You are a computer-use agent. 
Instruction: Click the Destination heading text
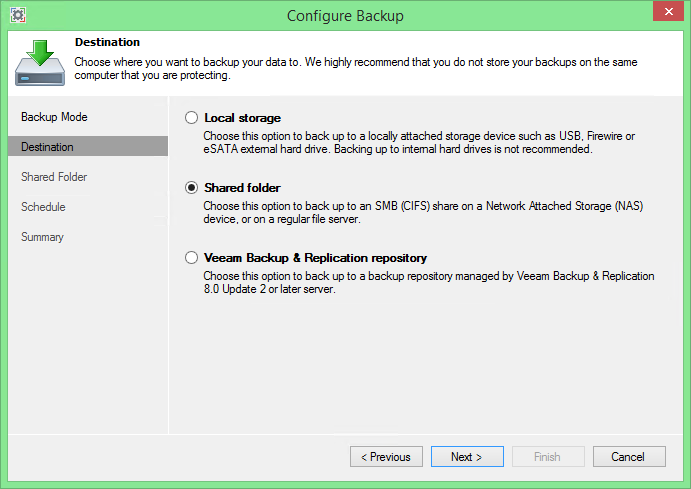click(107, 42)
